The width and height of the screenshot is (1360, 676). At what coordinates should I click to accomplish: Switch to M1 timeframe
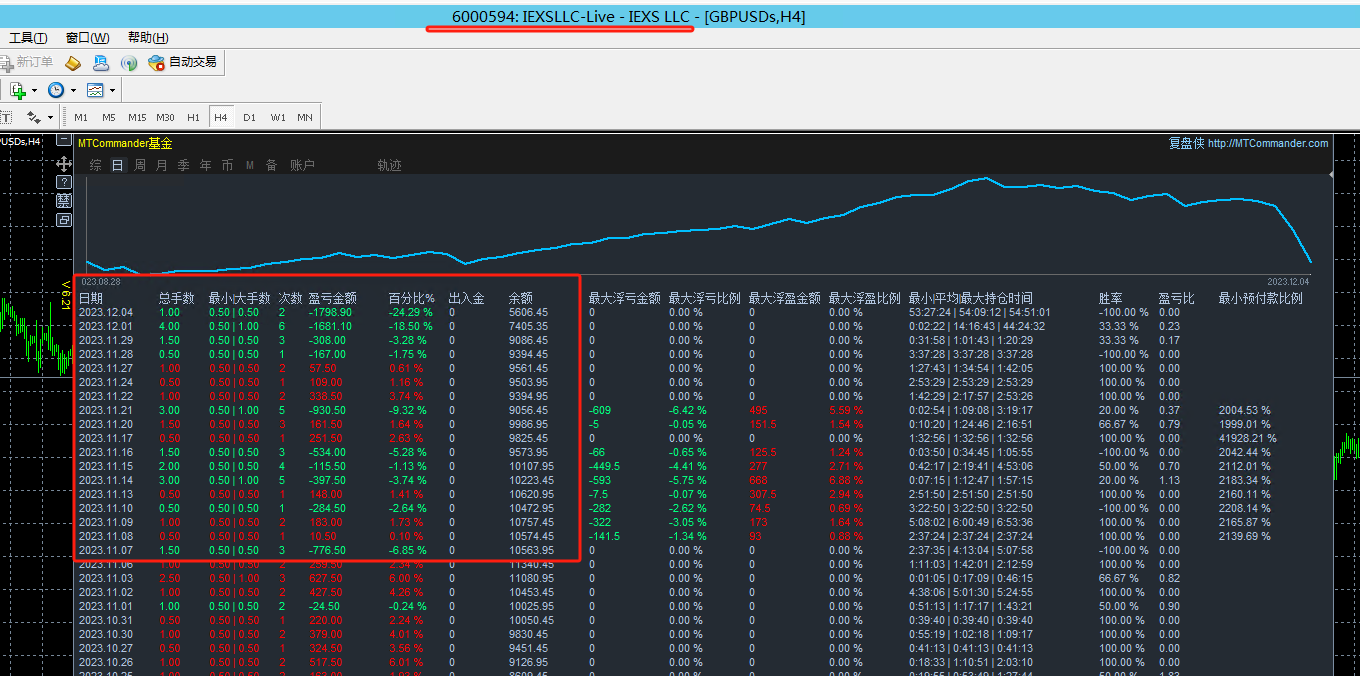click(81, 117)
